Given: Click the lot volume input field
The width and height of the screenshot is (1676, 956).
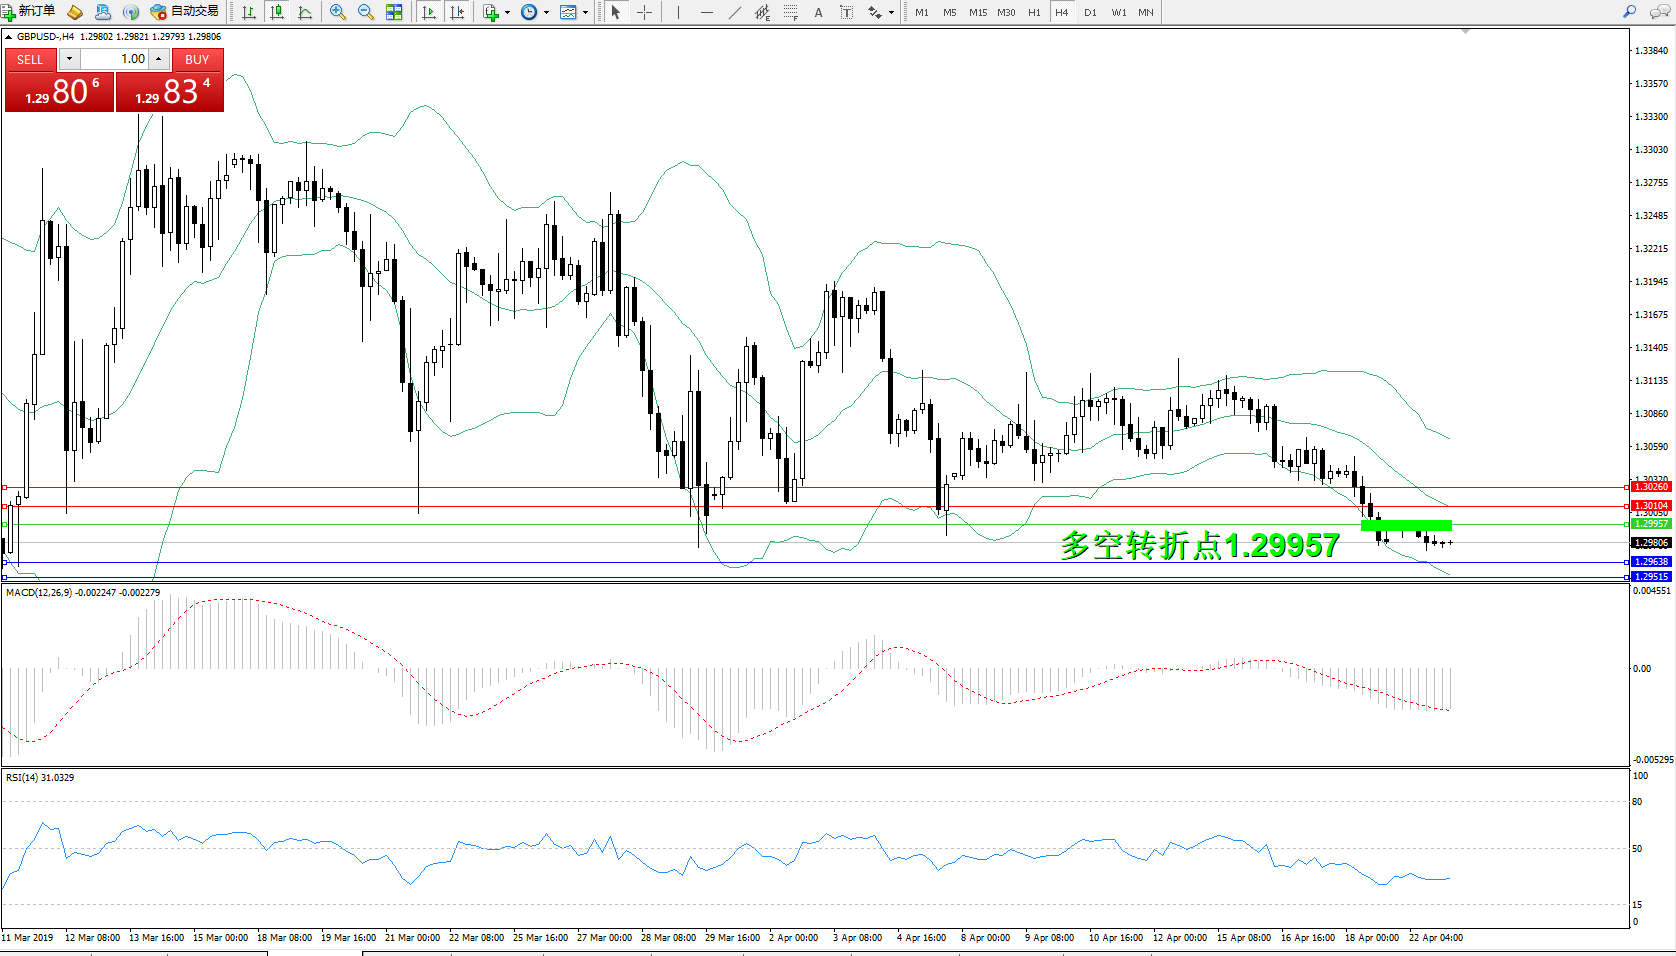Looking at the screenshot, I should [x=115, y=59].
